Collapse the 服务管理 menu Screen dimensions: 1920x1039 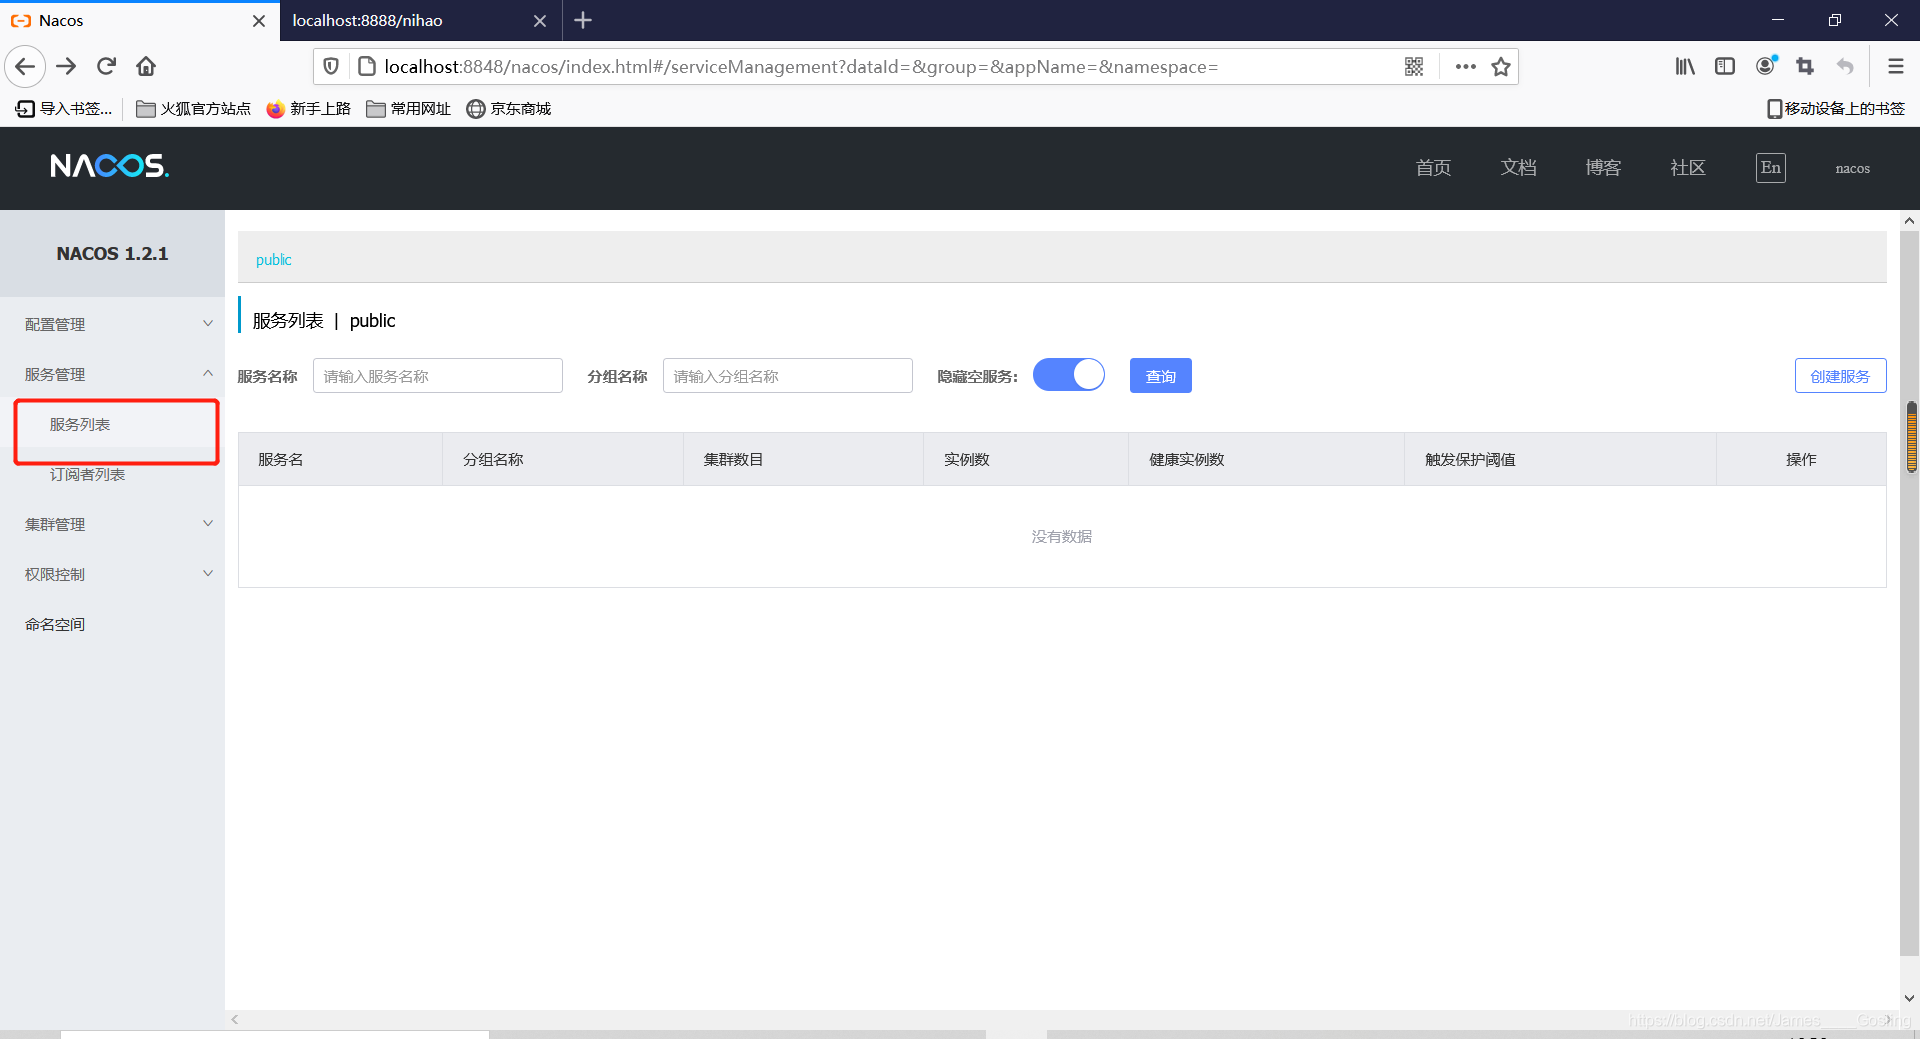click(x=112, y=374)
